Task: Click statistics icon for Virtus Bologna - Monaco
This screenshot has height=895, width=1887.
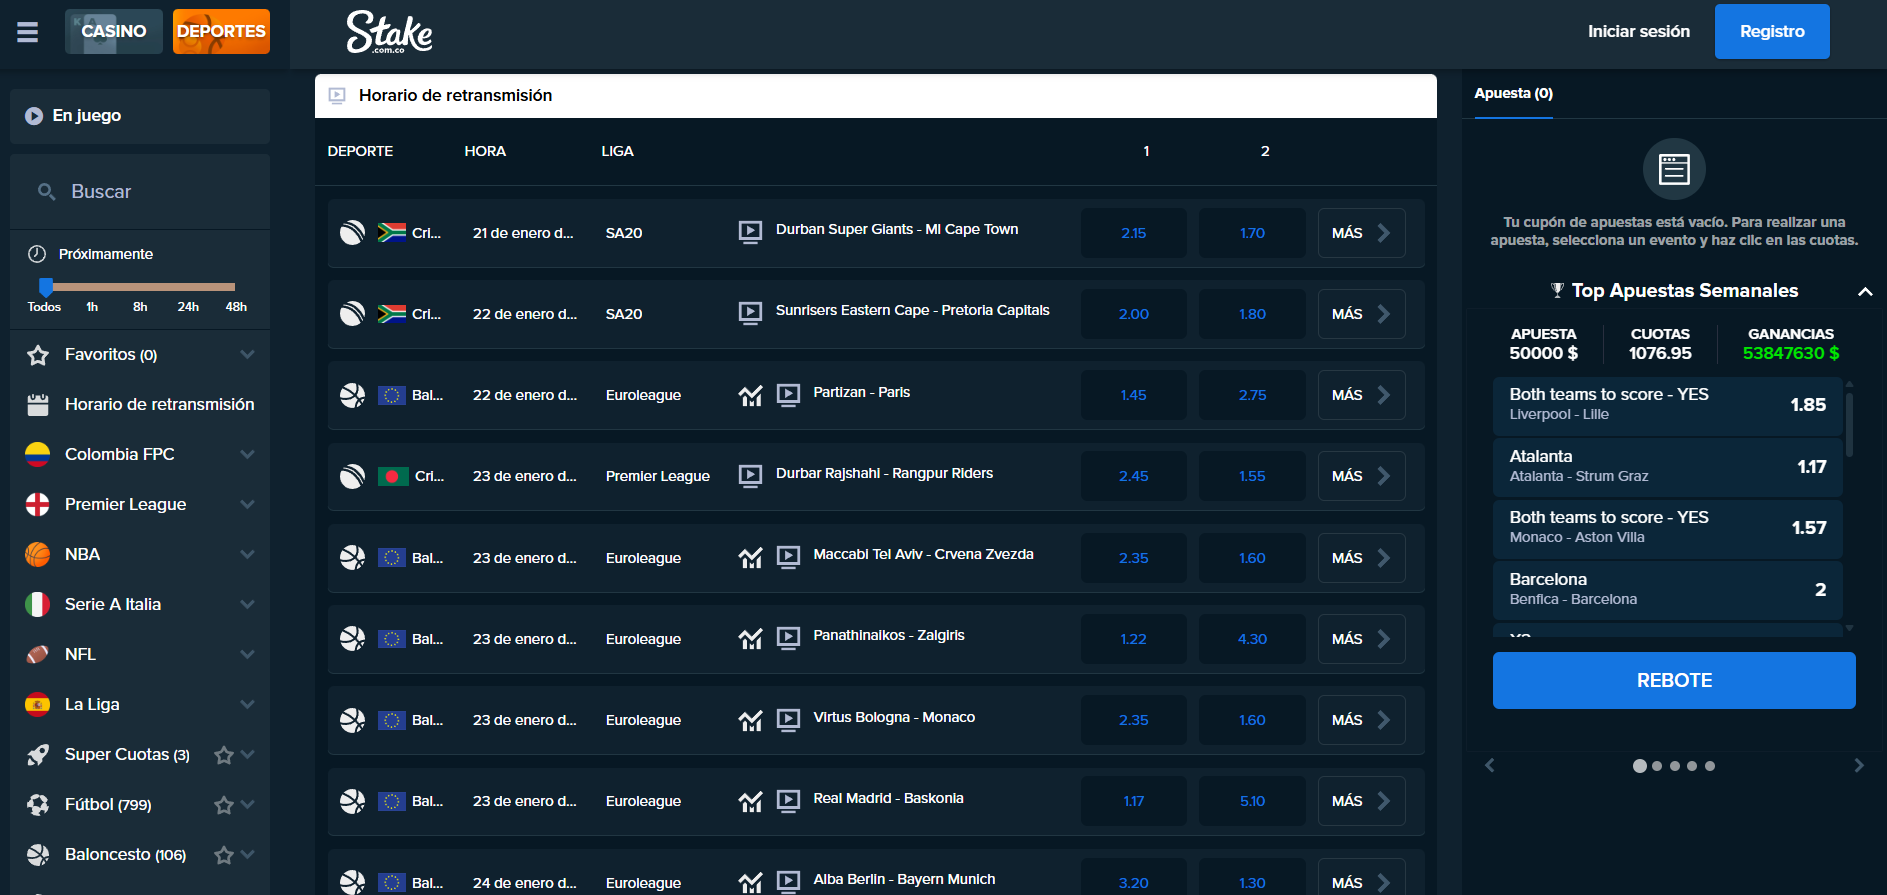Action: click(750, 720)
